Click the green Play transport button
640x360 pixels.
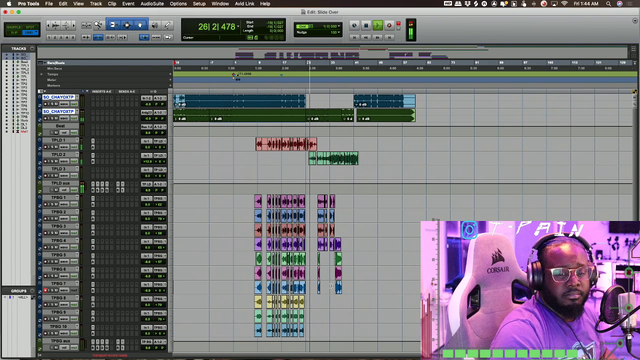tap(378, 25)
